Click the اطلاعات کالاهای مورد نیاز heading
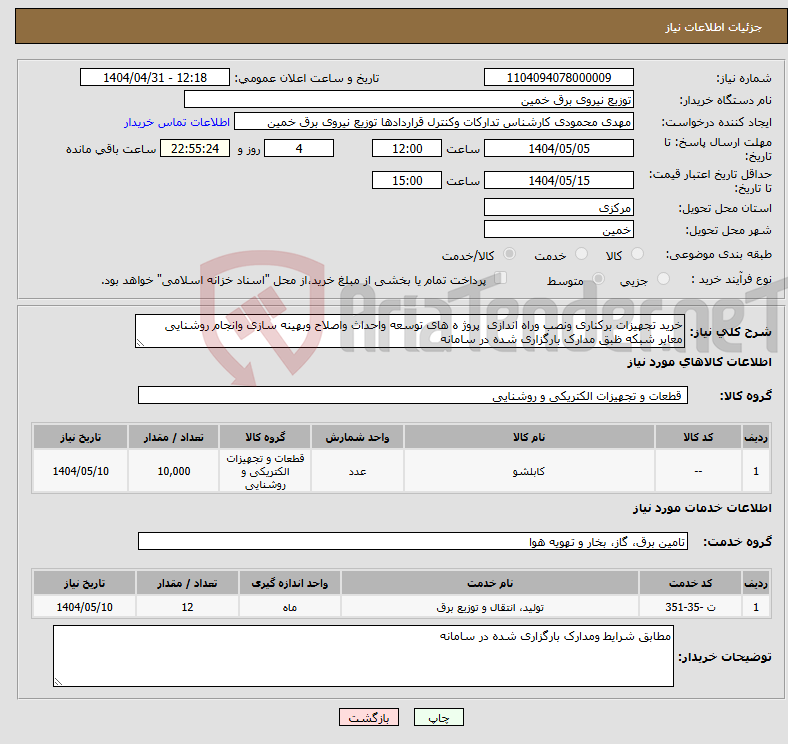Screen dimensions: 788x744 699,362
